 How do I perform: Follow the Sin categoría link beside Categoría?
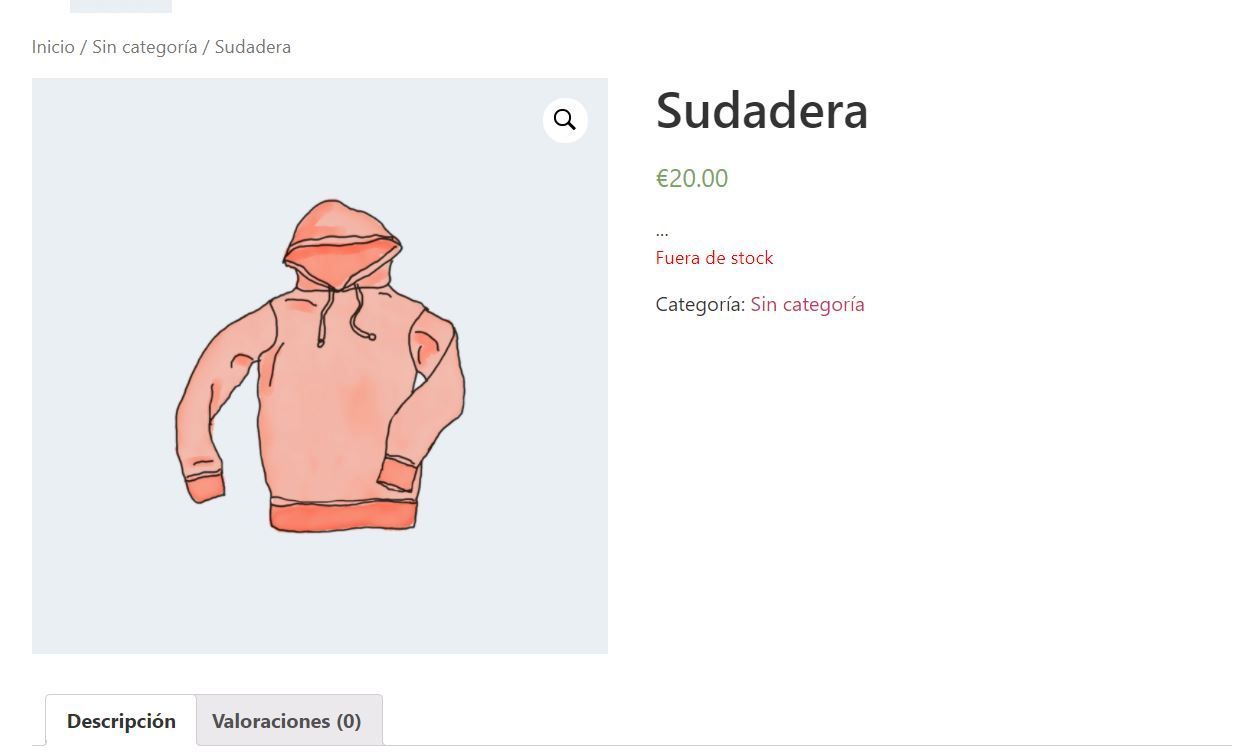pos(808,304)
